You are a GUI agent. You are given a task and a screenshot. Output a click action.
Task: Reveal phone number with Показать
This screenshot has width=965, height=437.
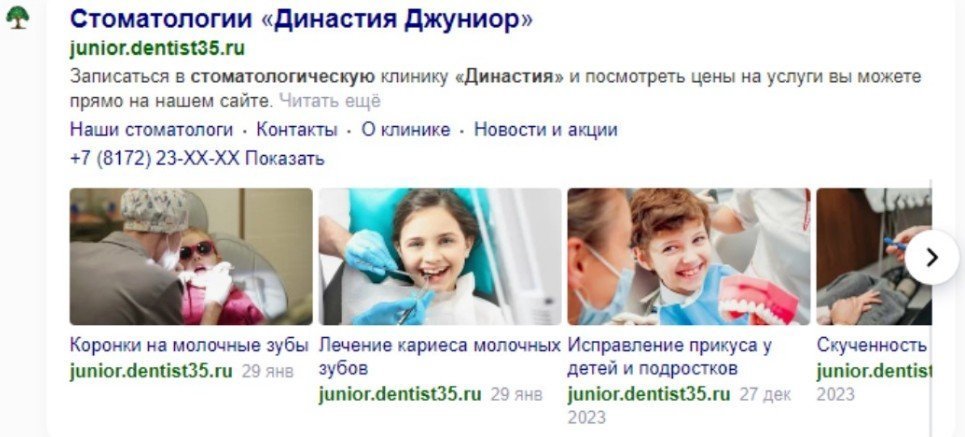pos(284,159)
